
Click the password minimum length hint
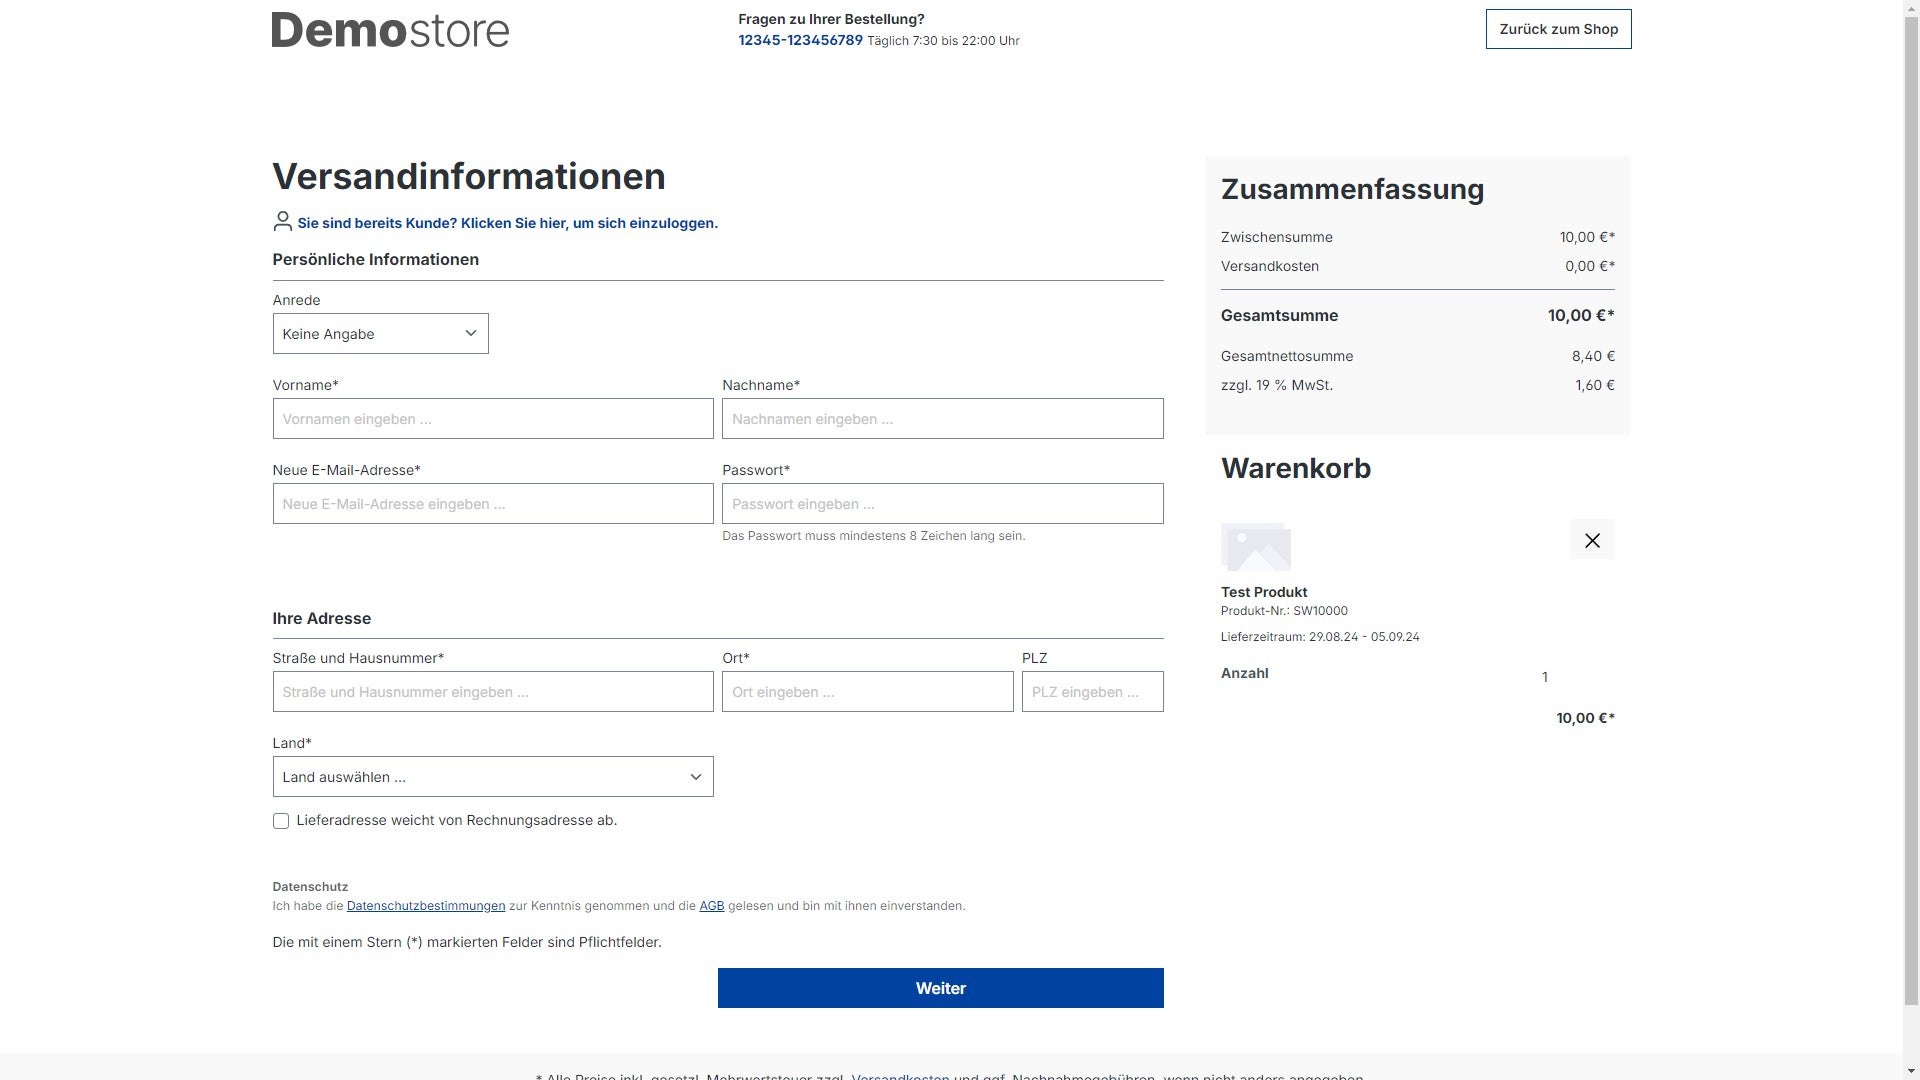point(873,536)
